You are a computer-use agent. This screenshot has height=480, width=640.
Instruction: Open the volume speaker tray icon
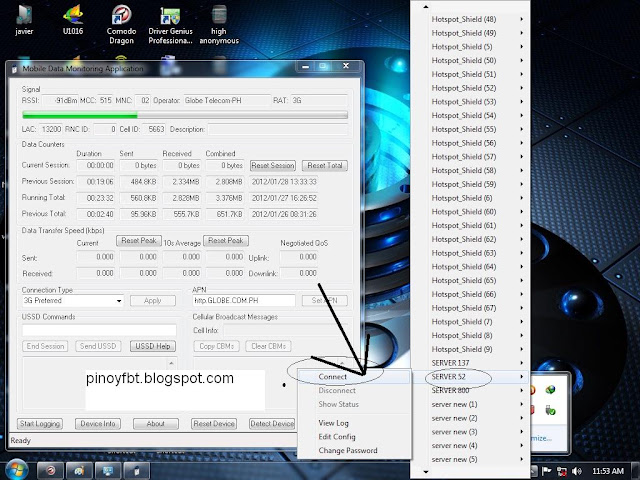click(577, 471)
